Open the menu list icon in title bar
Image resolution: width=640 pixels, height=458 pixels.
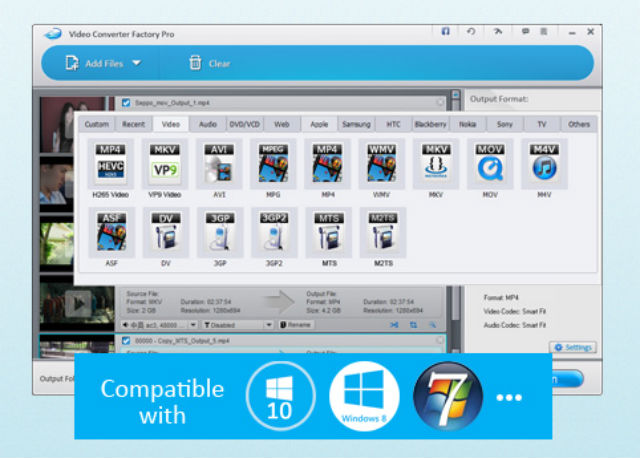click(544, 31)
